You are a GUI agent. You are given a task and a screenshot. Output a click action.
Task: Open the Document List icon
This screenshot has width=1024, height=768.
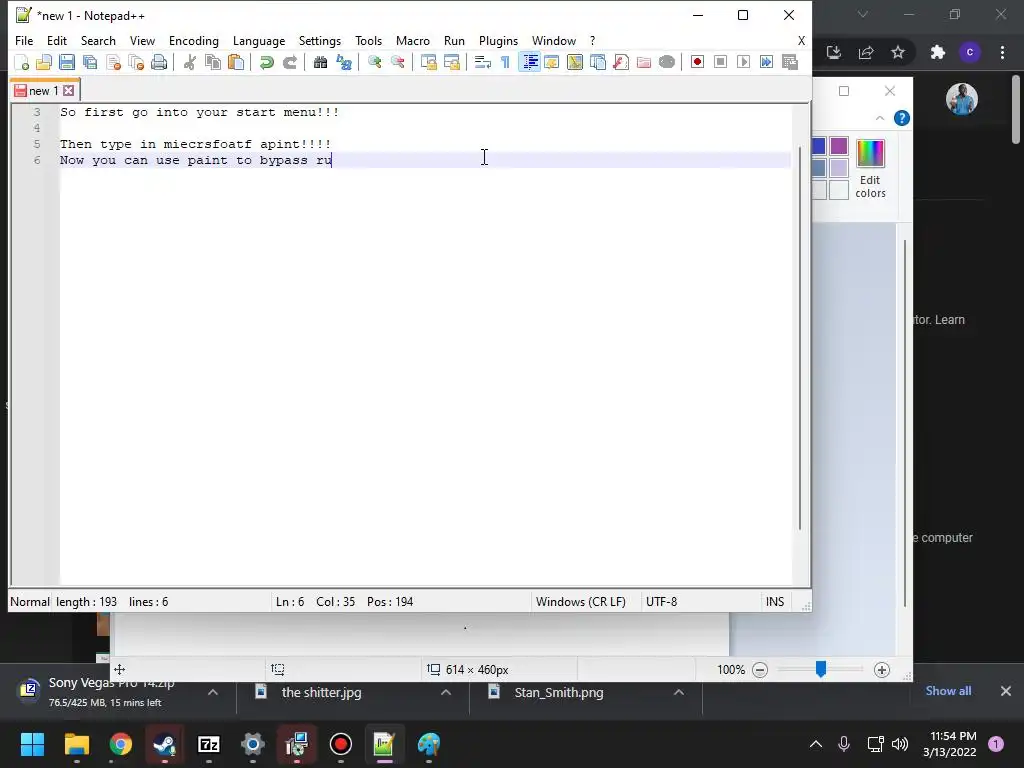tap(598, 62)
